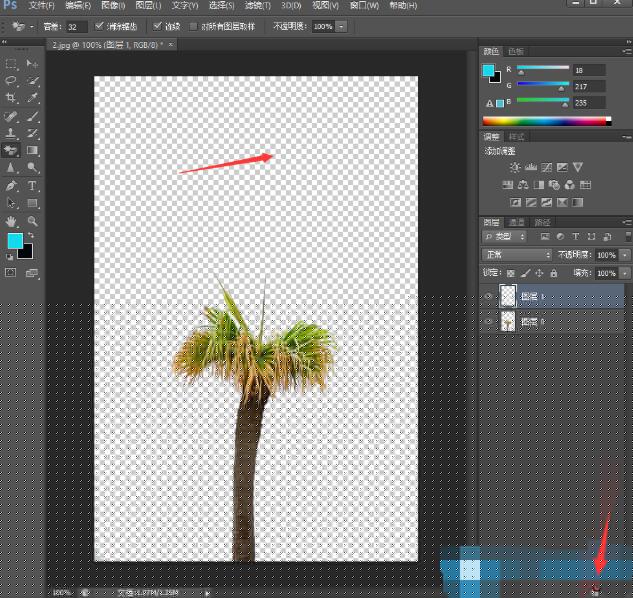Select the Rectangular Marquee tool

(x=12, y=63)
